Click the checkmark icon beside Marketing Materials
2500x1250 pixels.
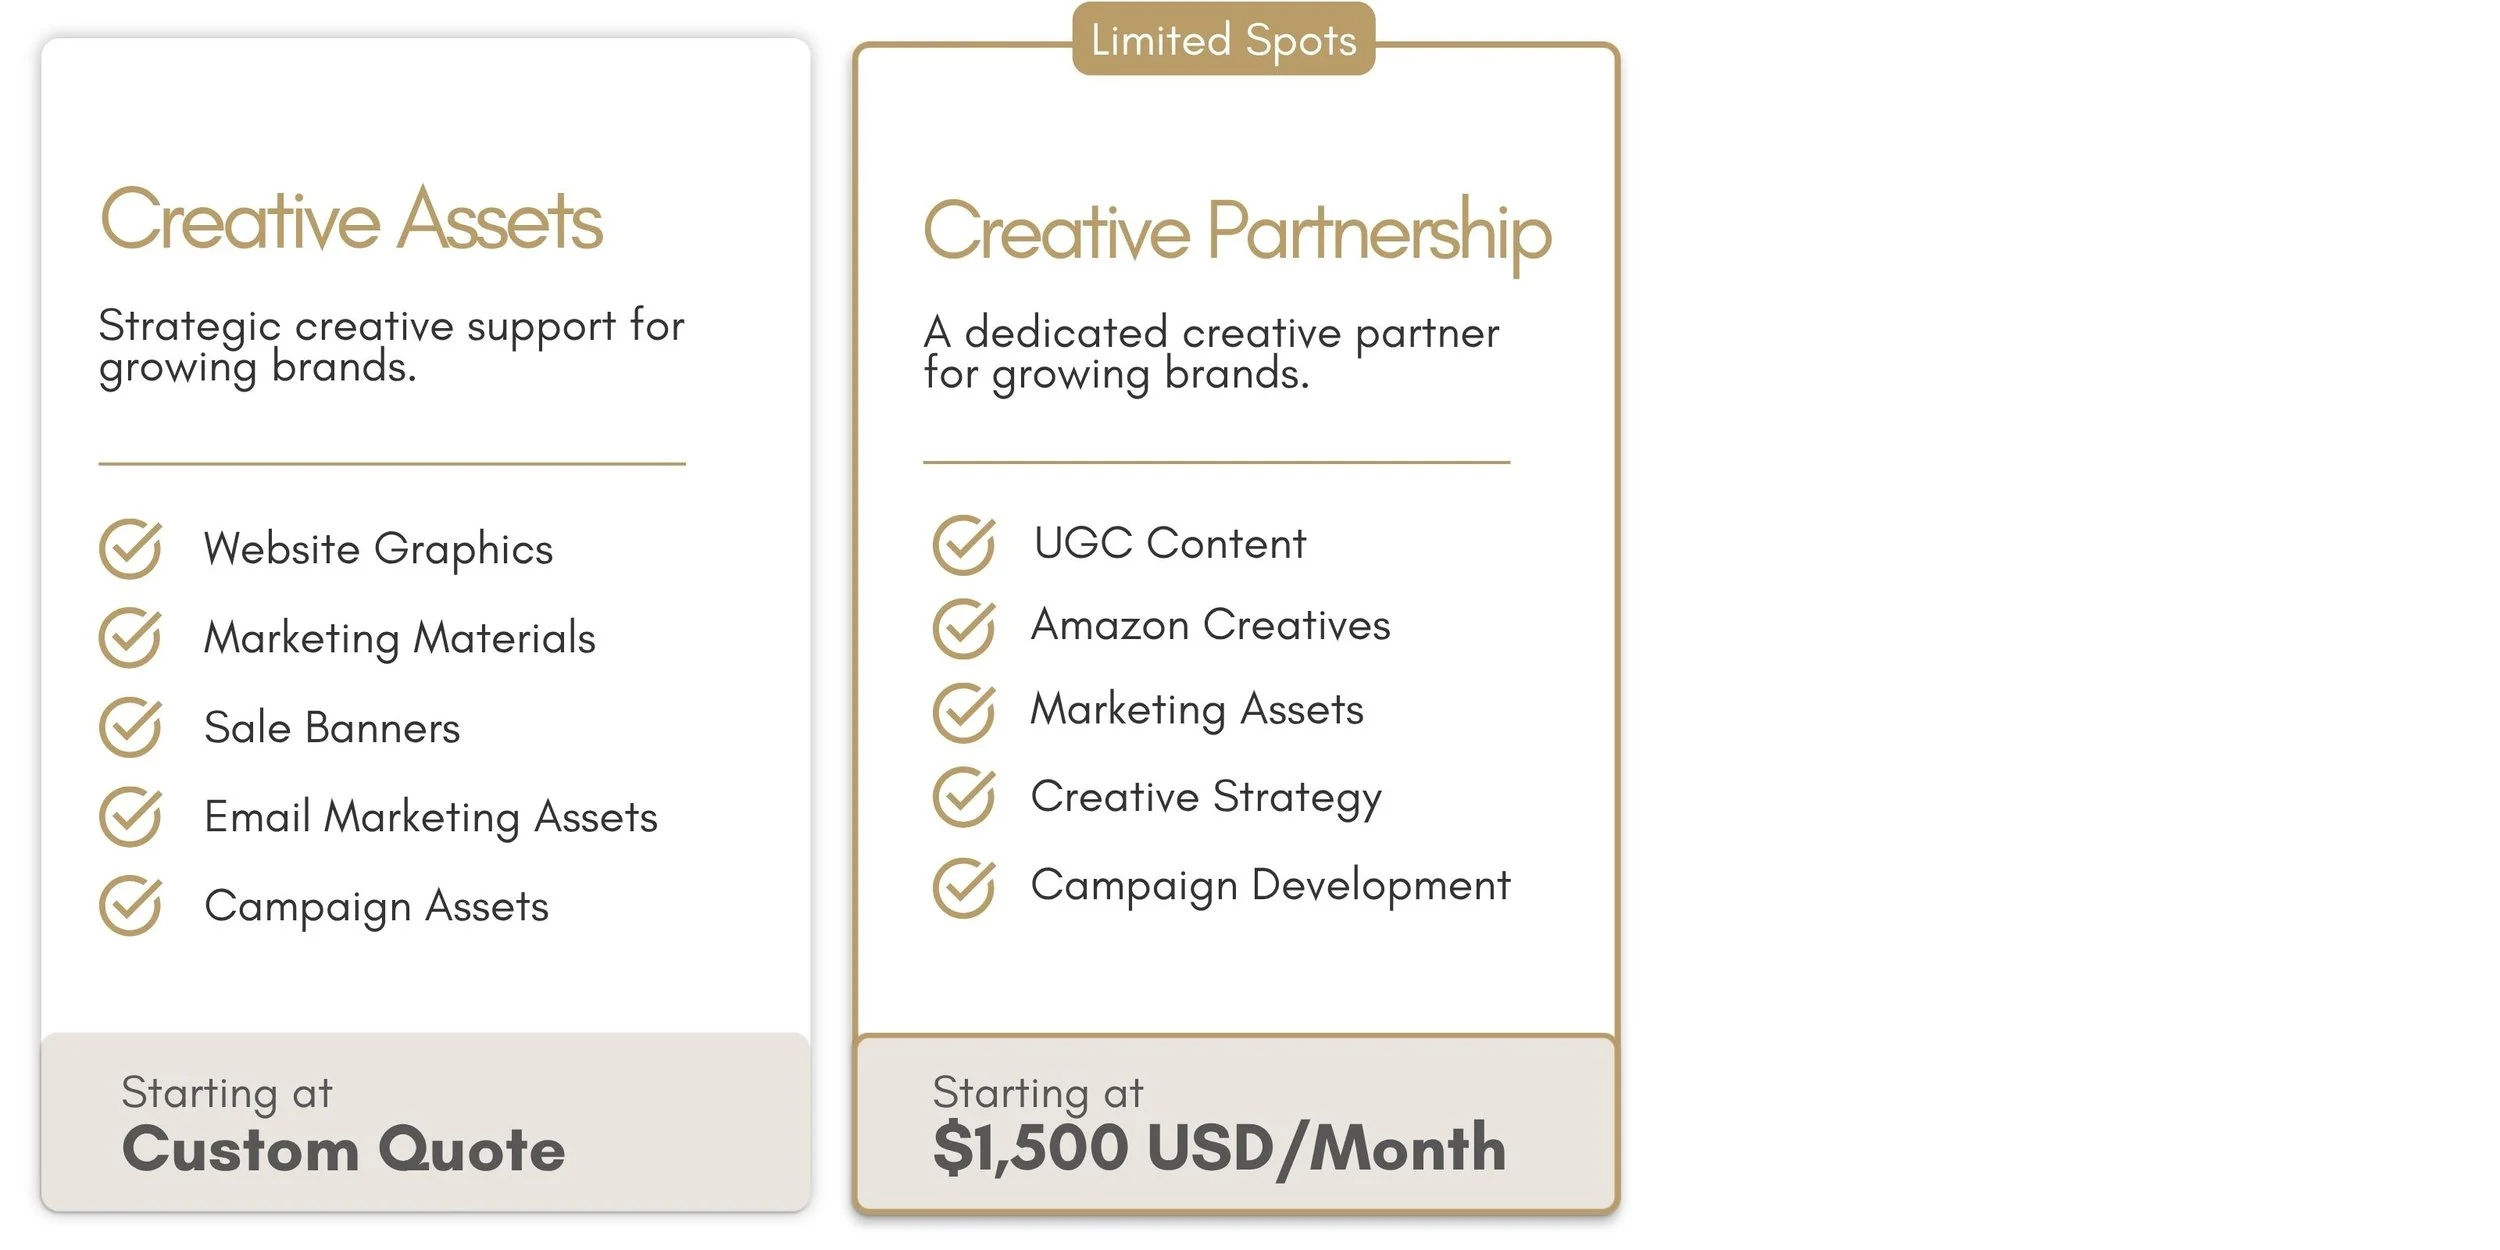[x=130, y=637]
